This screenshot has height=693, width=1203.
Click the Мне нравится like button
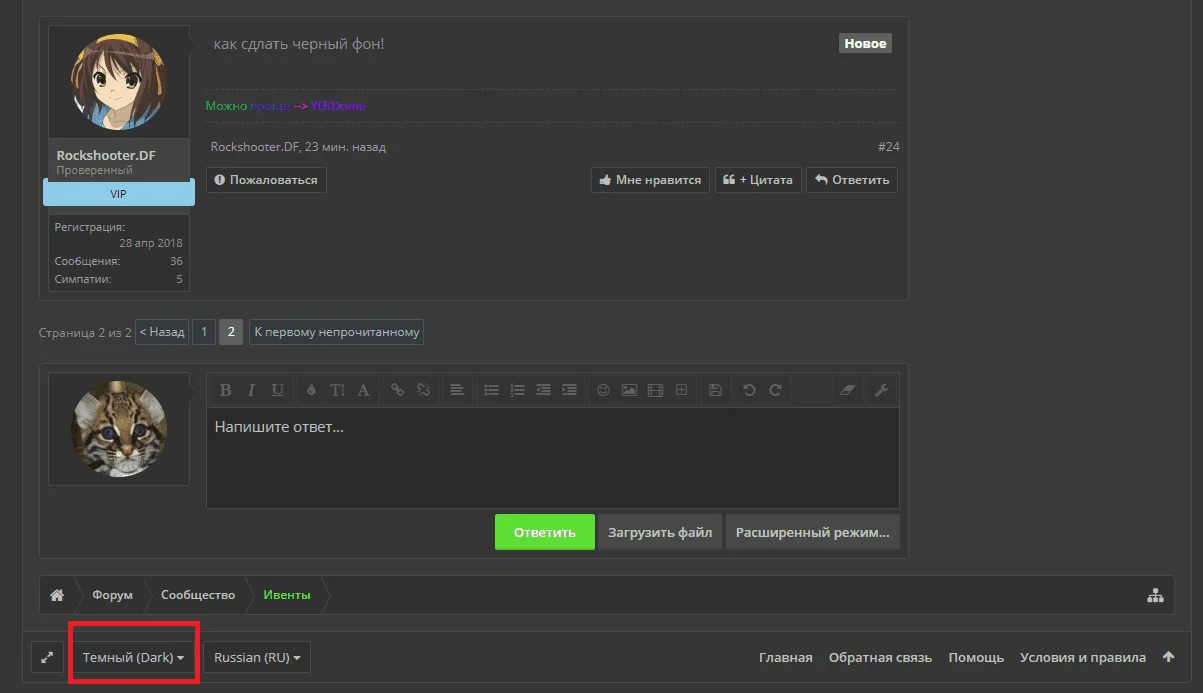tap(650, 180)
